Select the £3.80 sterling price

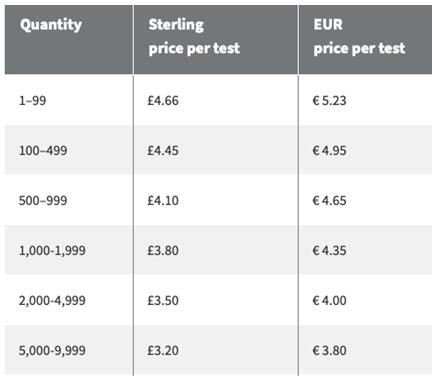[x=163, y=250]
